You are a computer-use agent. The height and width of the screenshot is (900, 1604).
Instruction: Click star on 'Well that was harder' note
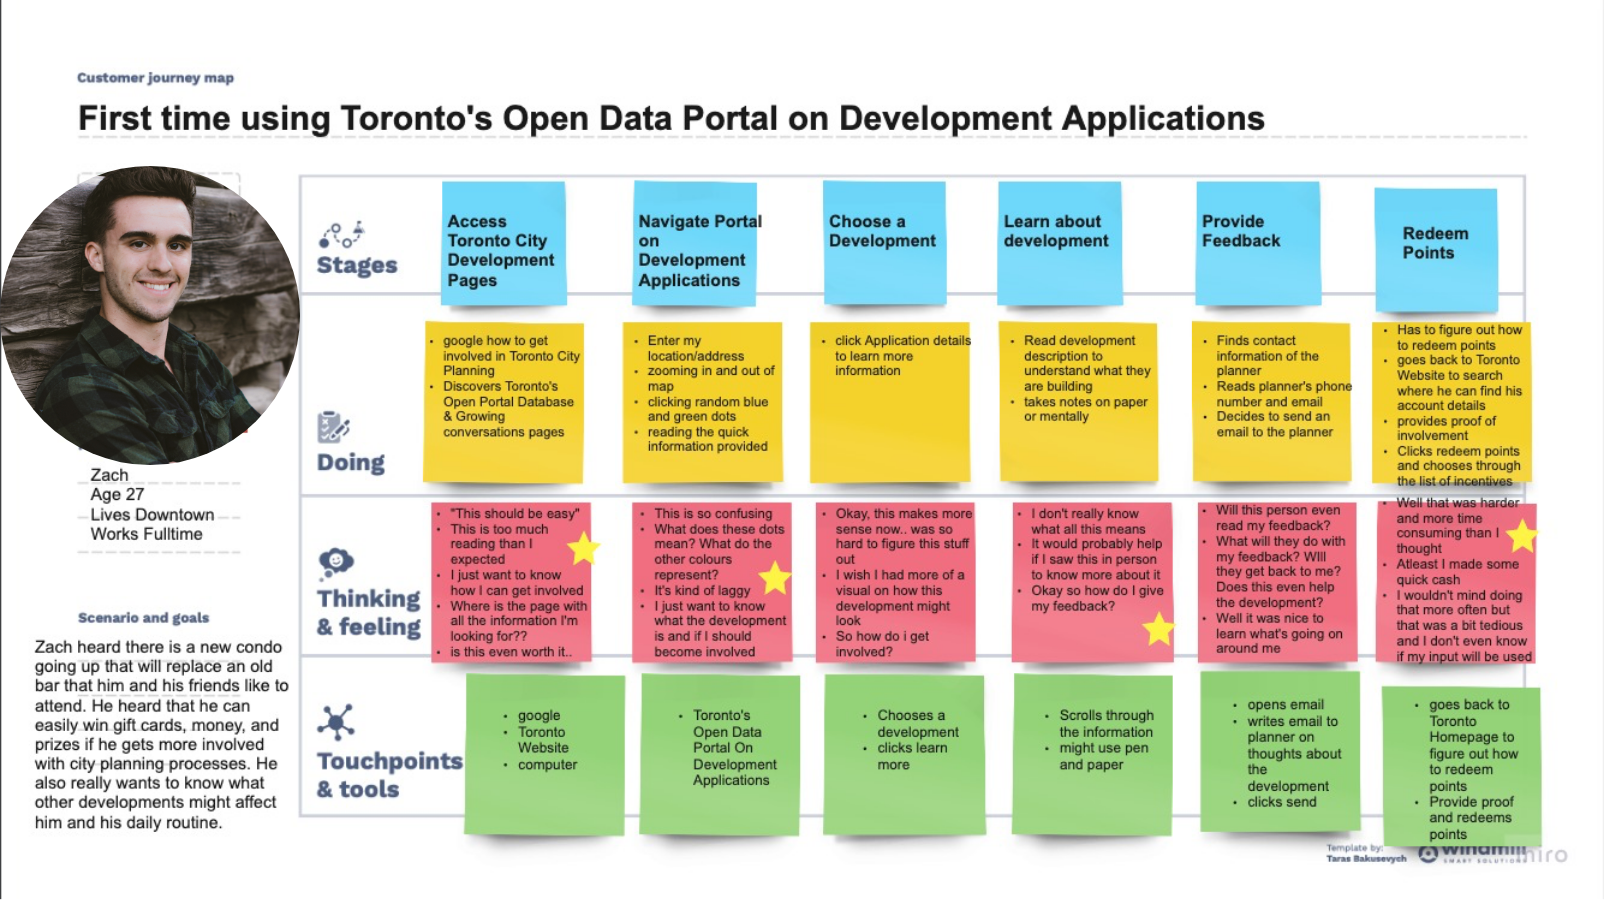click(1521, 536)
